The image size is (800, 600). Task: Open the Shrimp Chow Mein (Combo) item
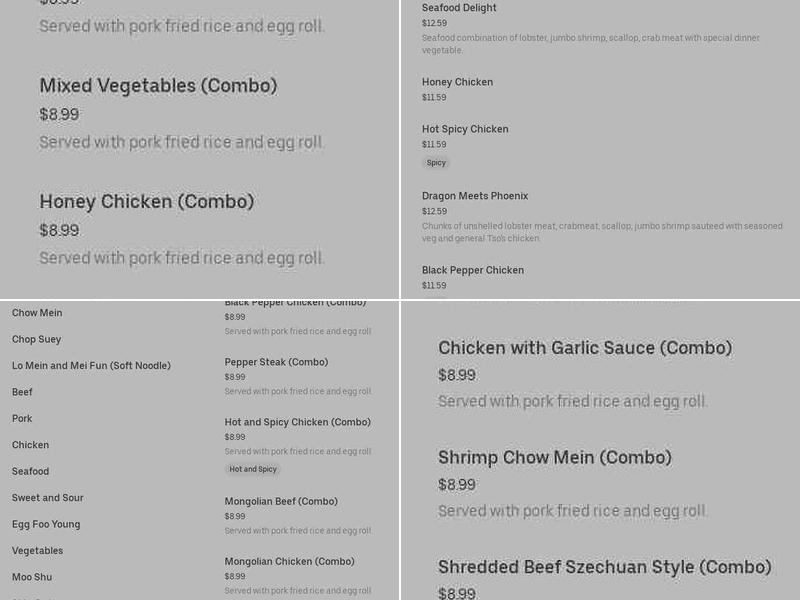tap(554, 458)
